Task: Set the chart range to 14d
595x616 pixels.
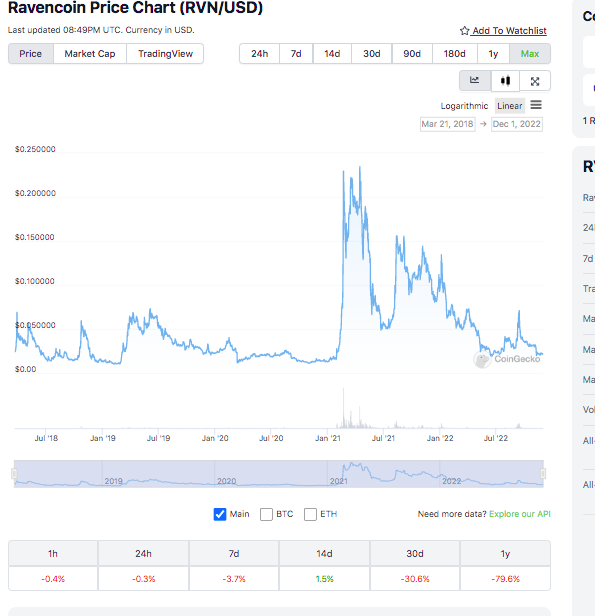Action: [332, 54]
